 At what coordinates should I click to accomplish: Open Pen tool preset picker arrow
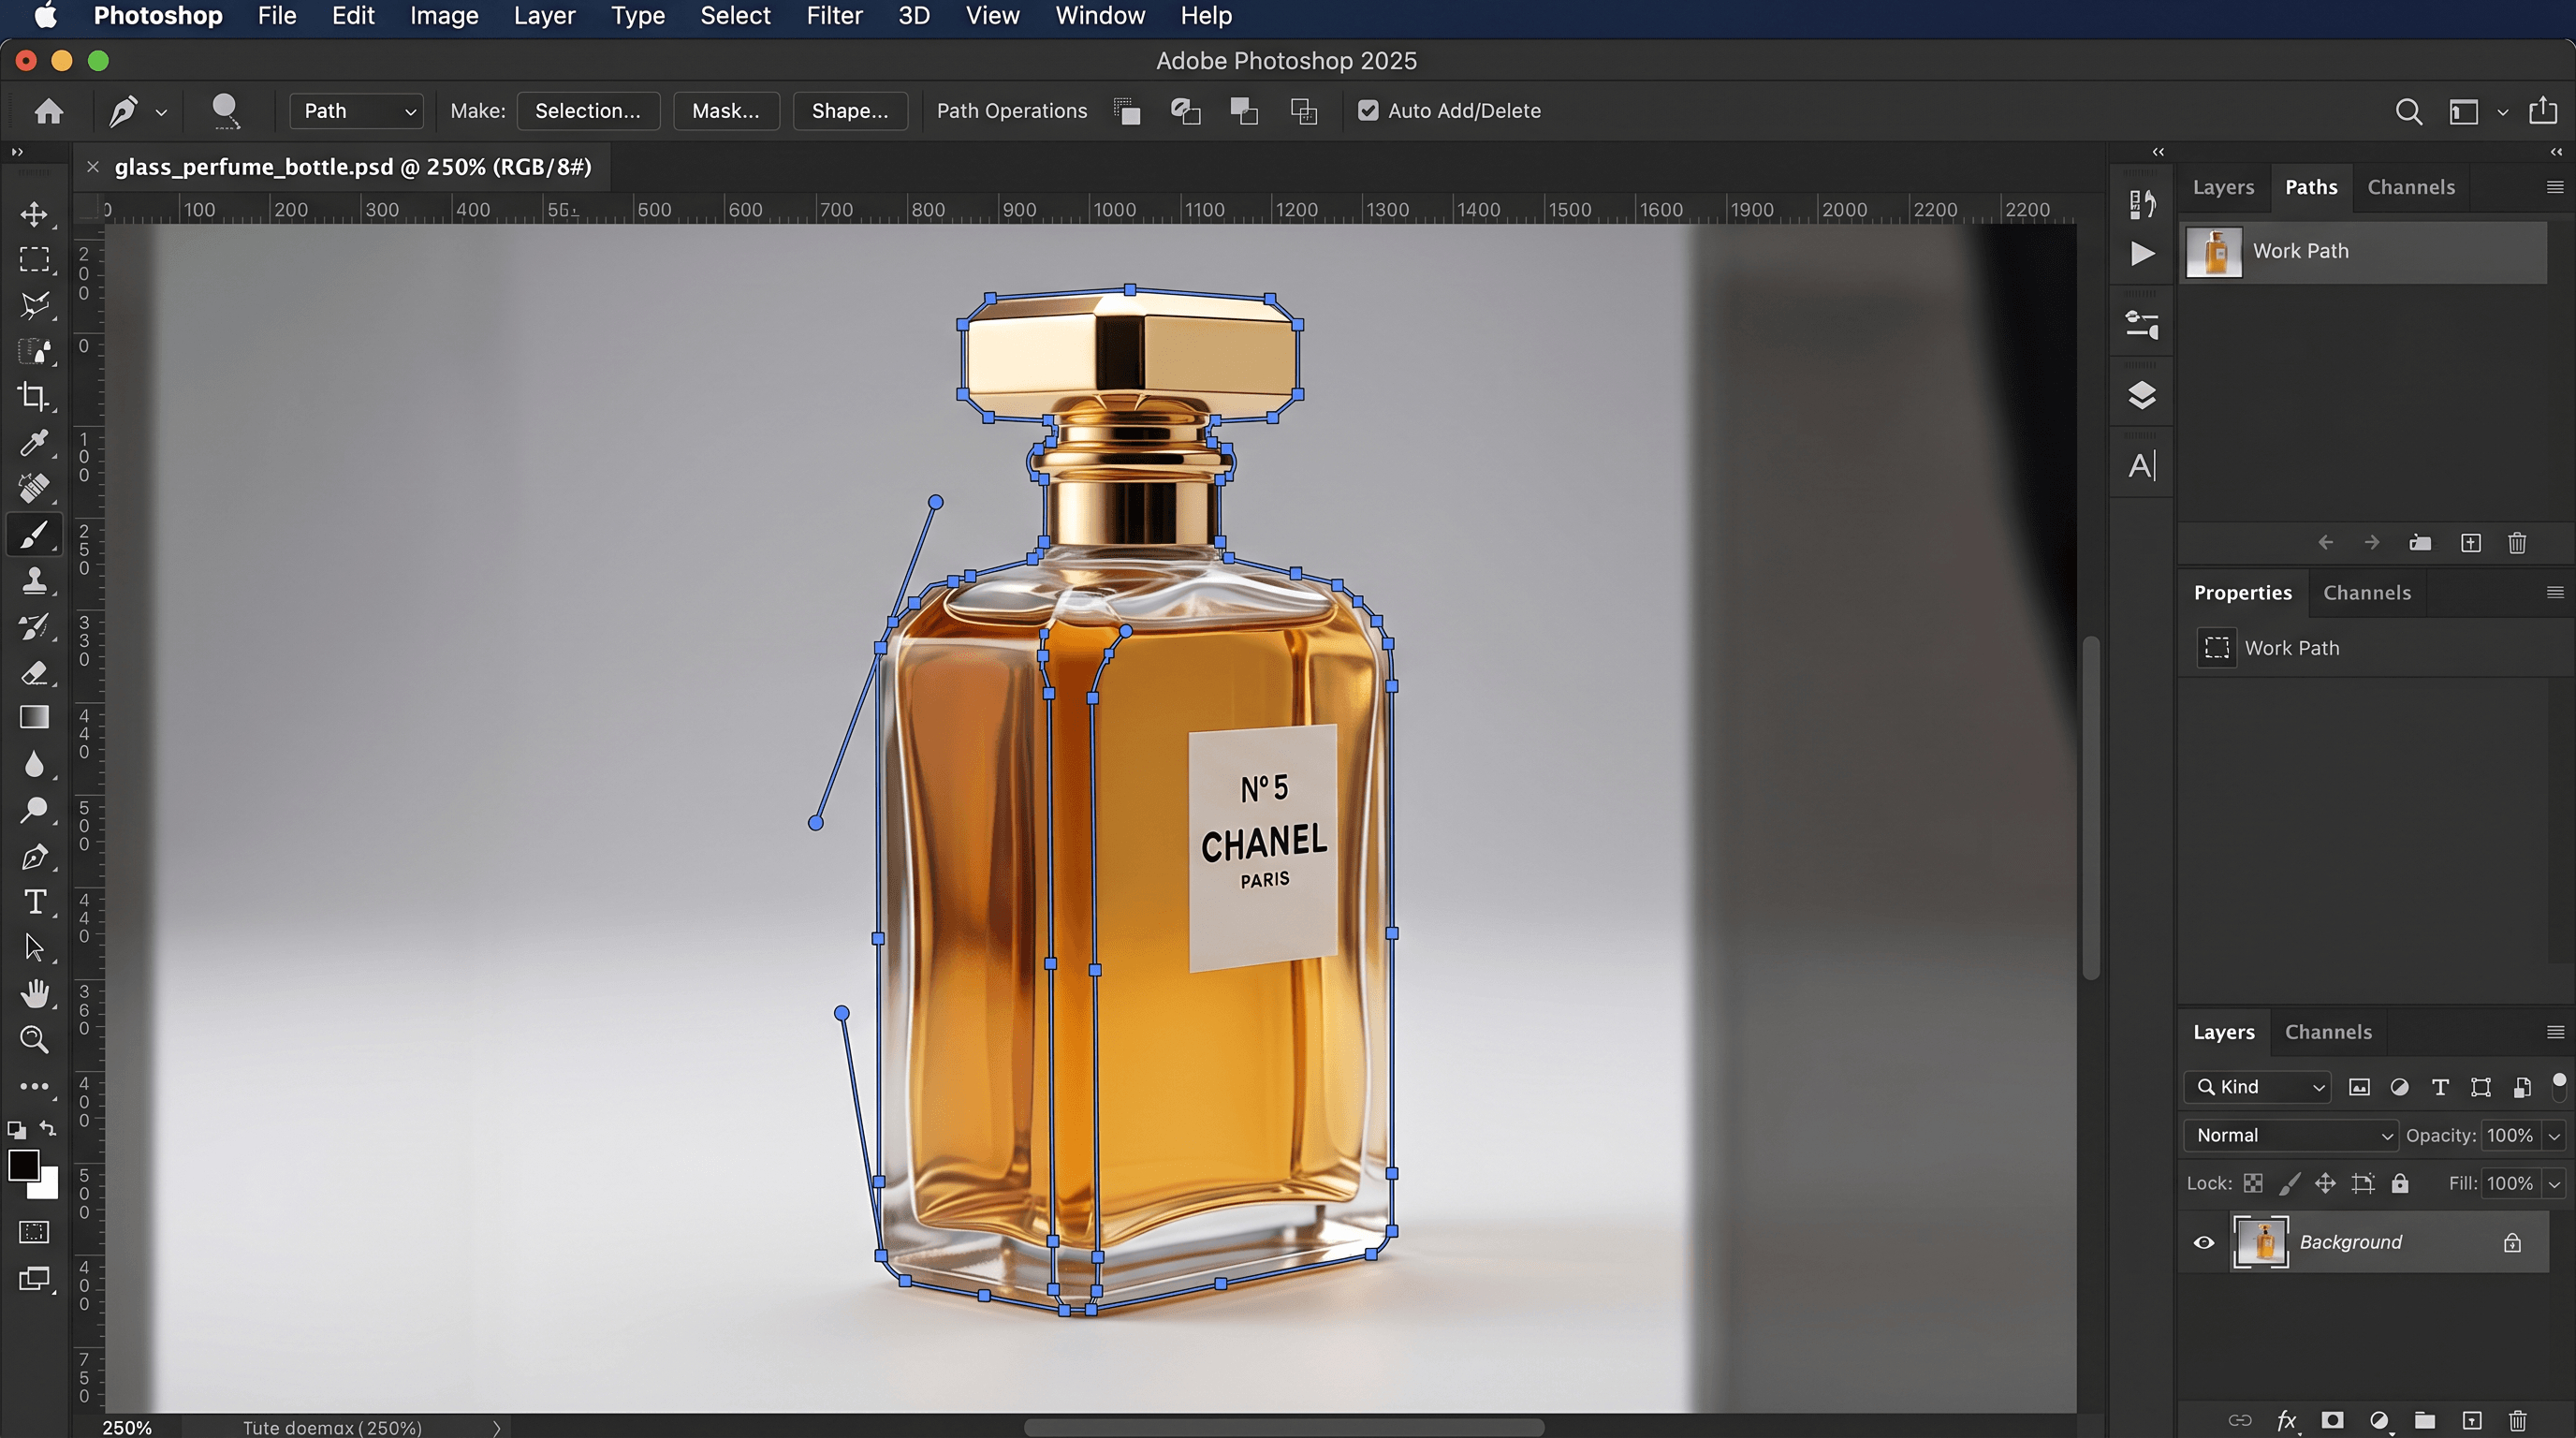tap(161, 113)
